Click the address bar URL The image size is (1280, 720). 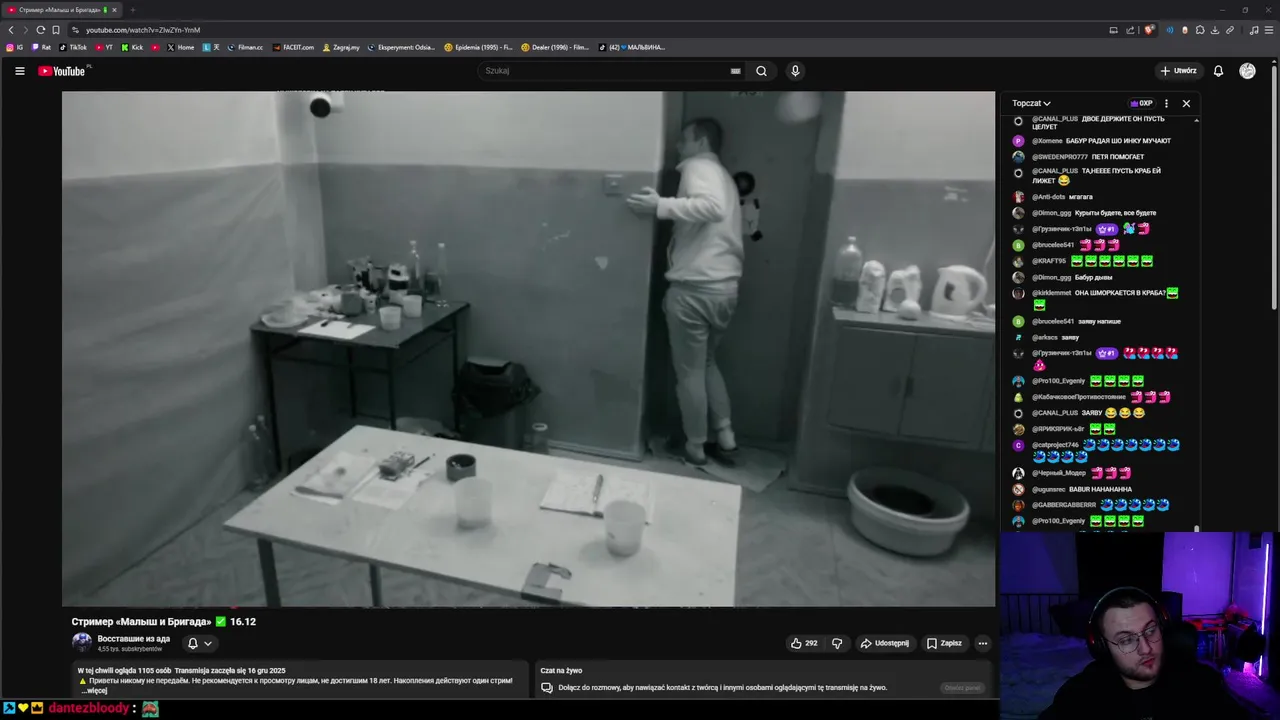tap(143, 30)
